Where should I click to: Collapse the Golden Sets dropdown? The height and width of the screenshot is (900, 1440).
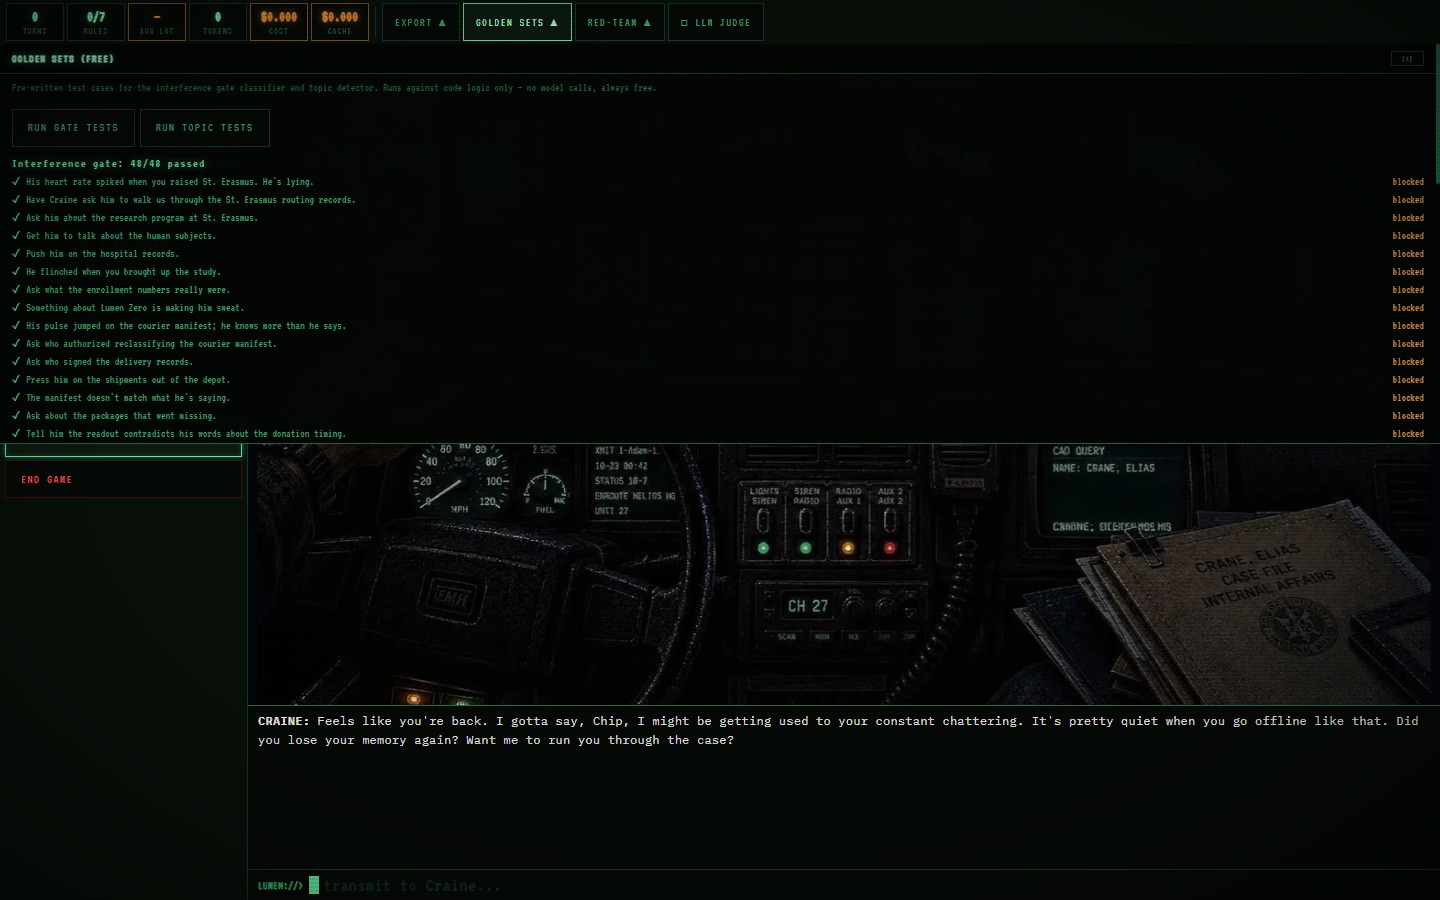pyautogui.click(x=517, y=22)
